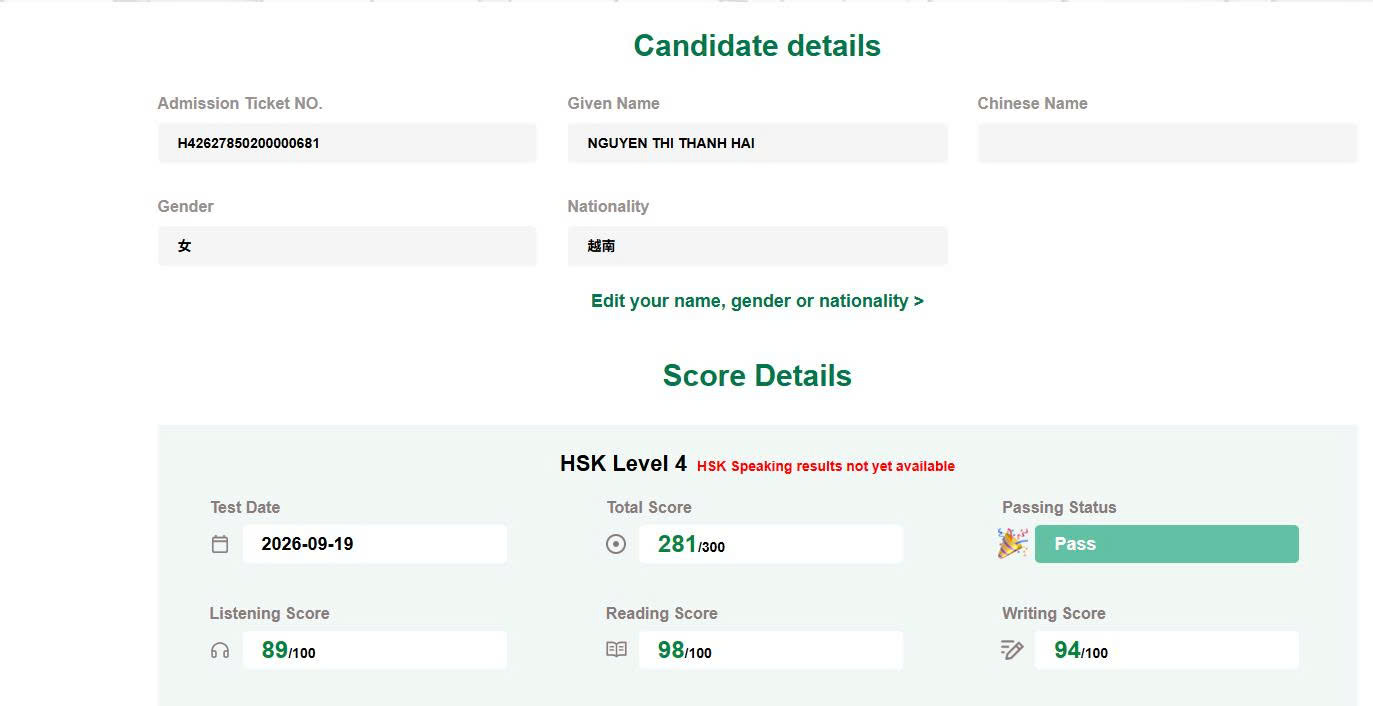Click the 'Score Details' heading

point(757,376)
